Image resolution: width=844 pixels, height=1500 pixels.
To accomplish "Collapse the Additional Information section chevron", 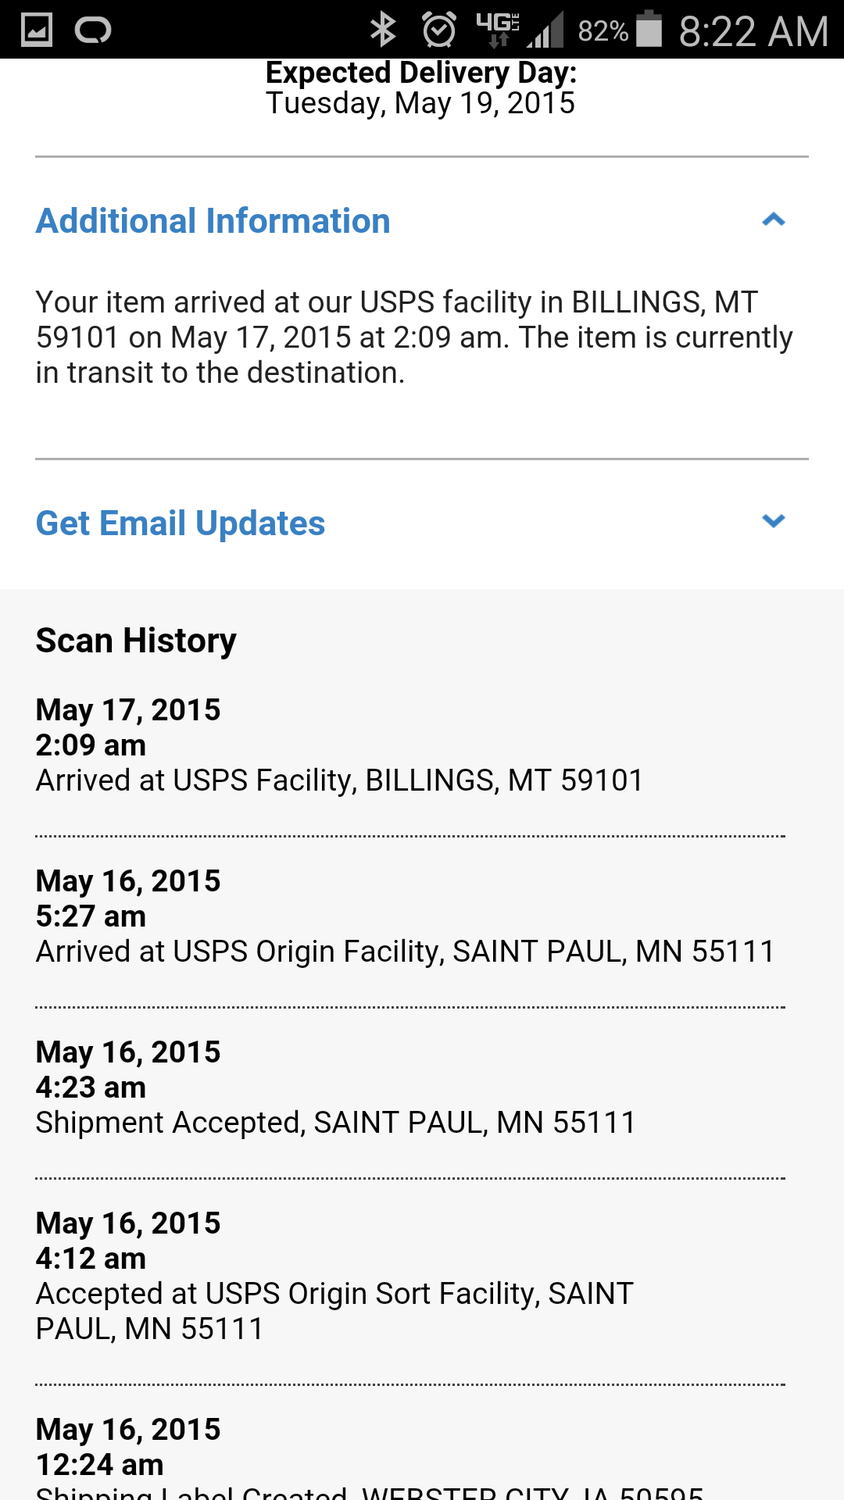I will click(773, 220).
